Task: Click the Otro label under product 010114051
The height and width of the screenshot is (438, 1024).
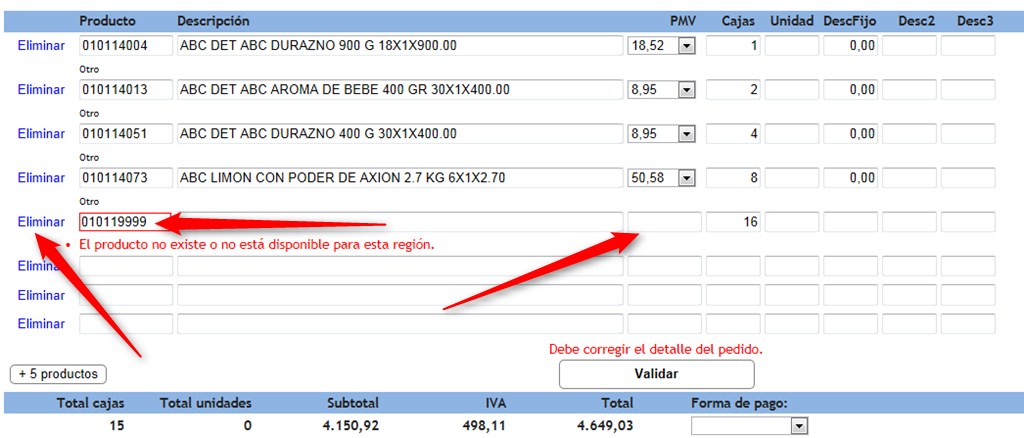Action: point(89,157)
